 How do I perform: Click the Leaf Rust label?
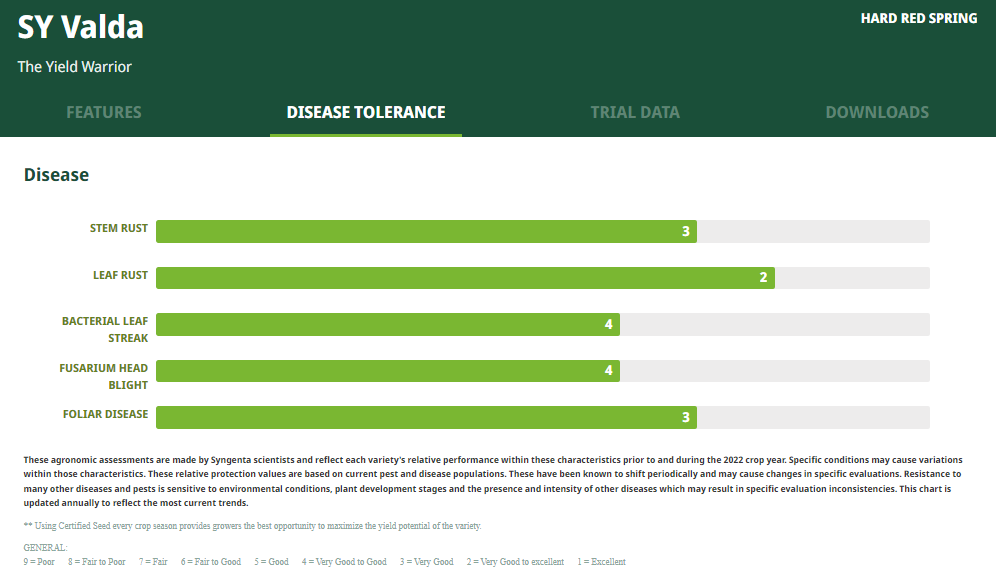pyautogui.click(x=121, y=275)
